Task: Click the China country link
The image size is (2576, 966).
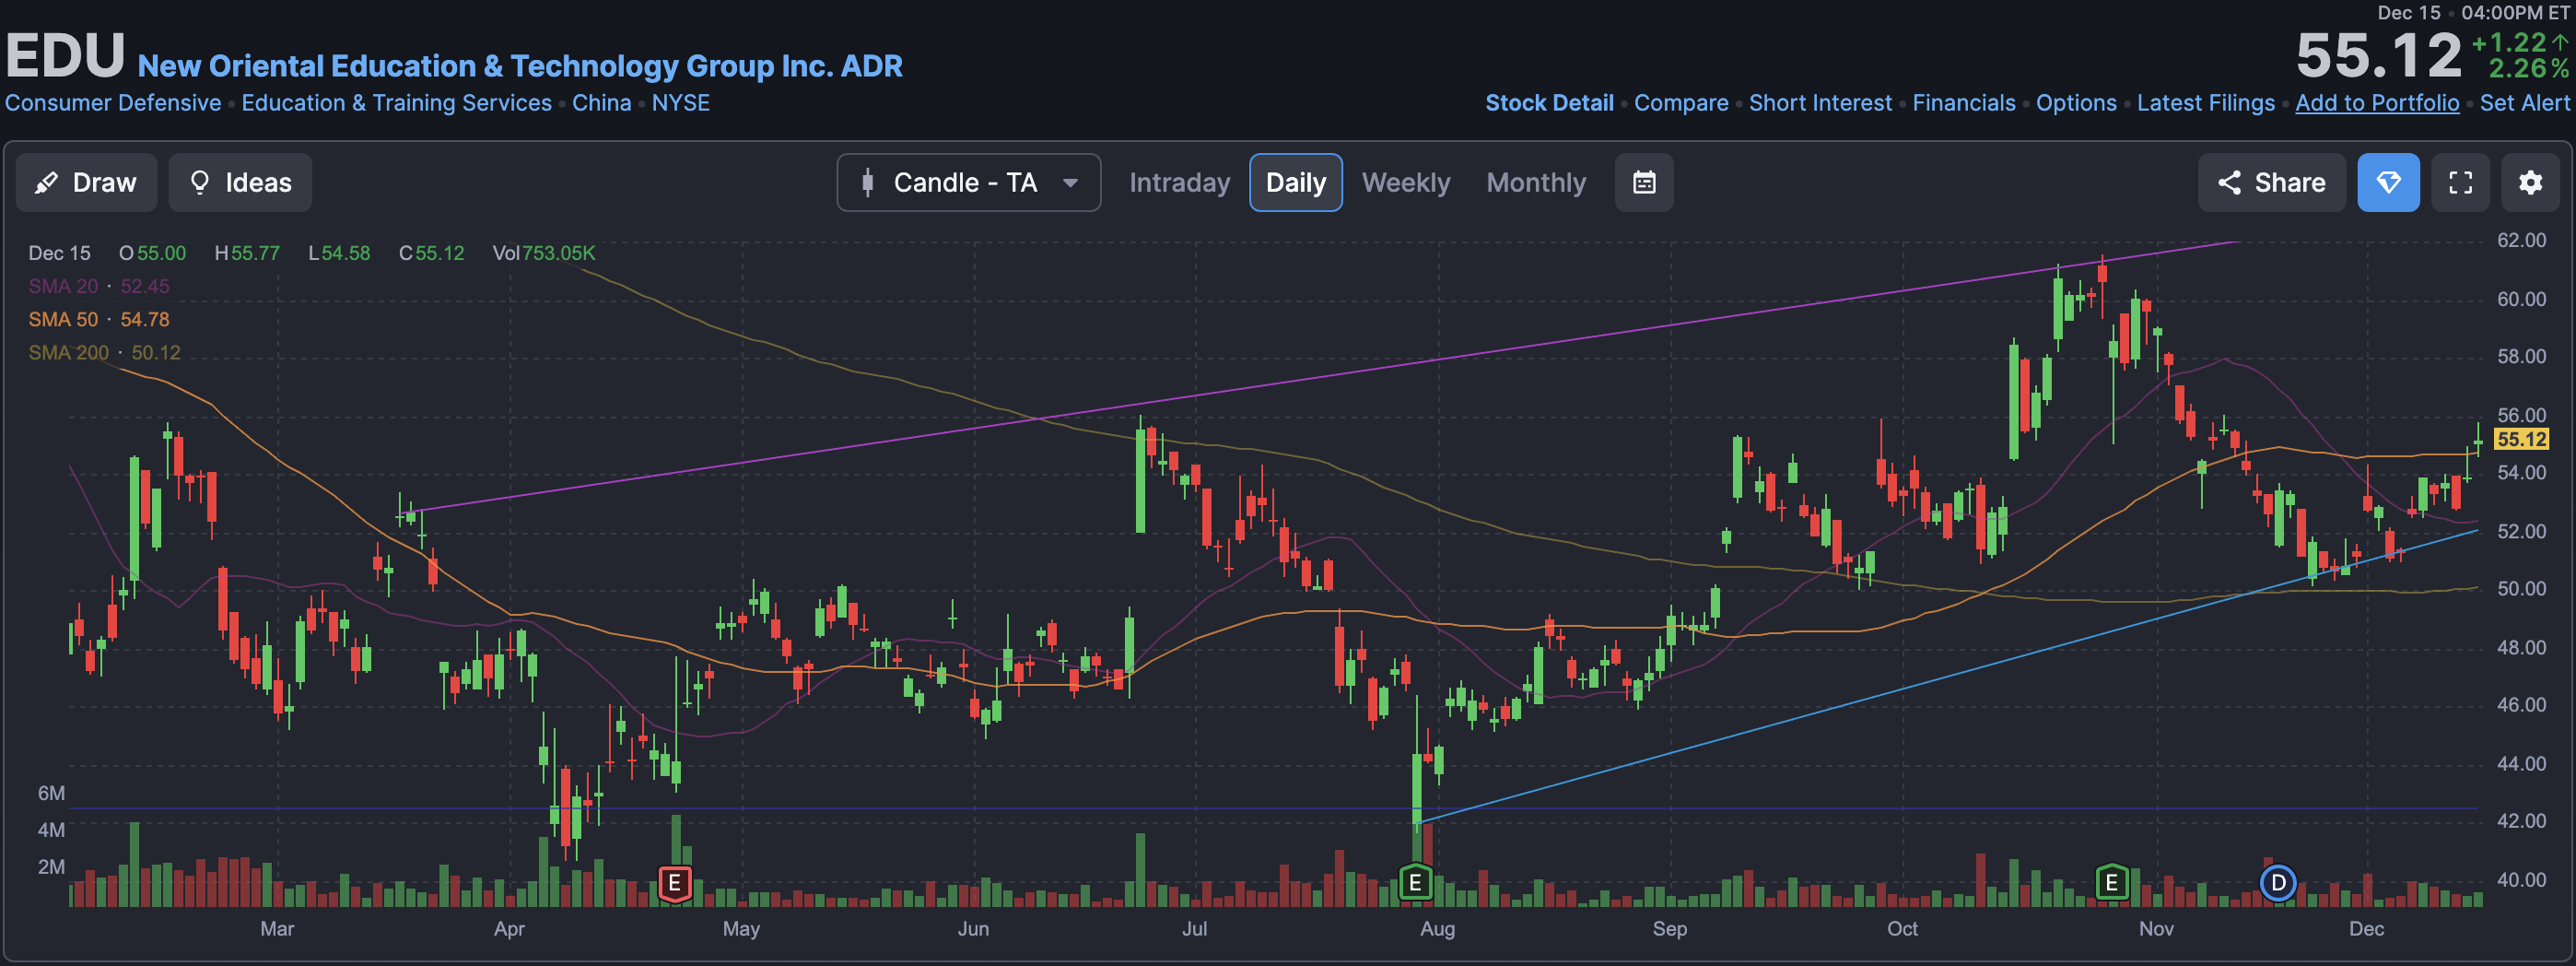Action: (x=601, y=103)
